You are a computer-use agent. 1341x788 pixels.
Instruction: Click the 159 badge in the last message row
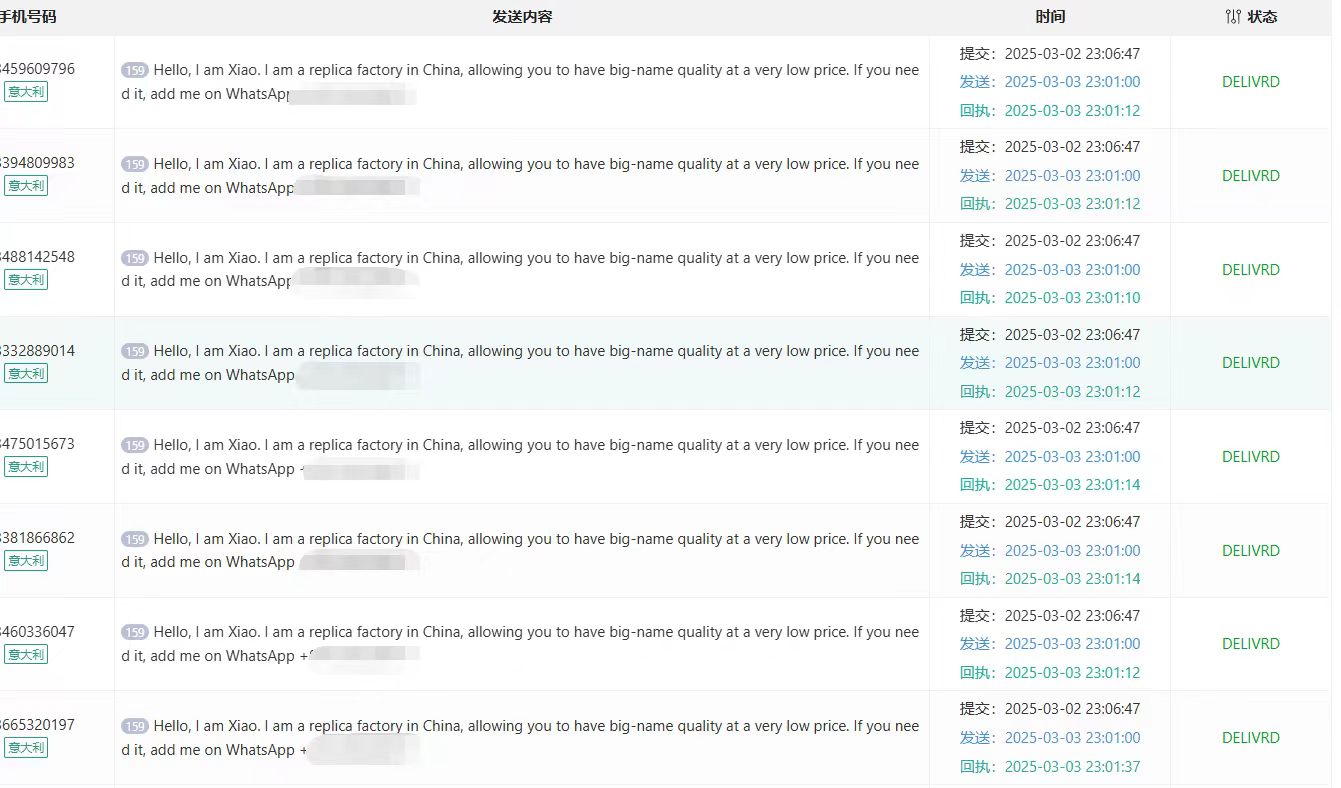click(x=135, y=727)
